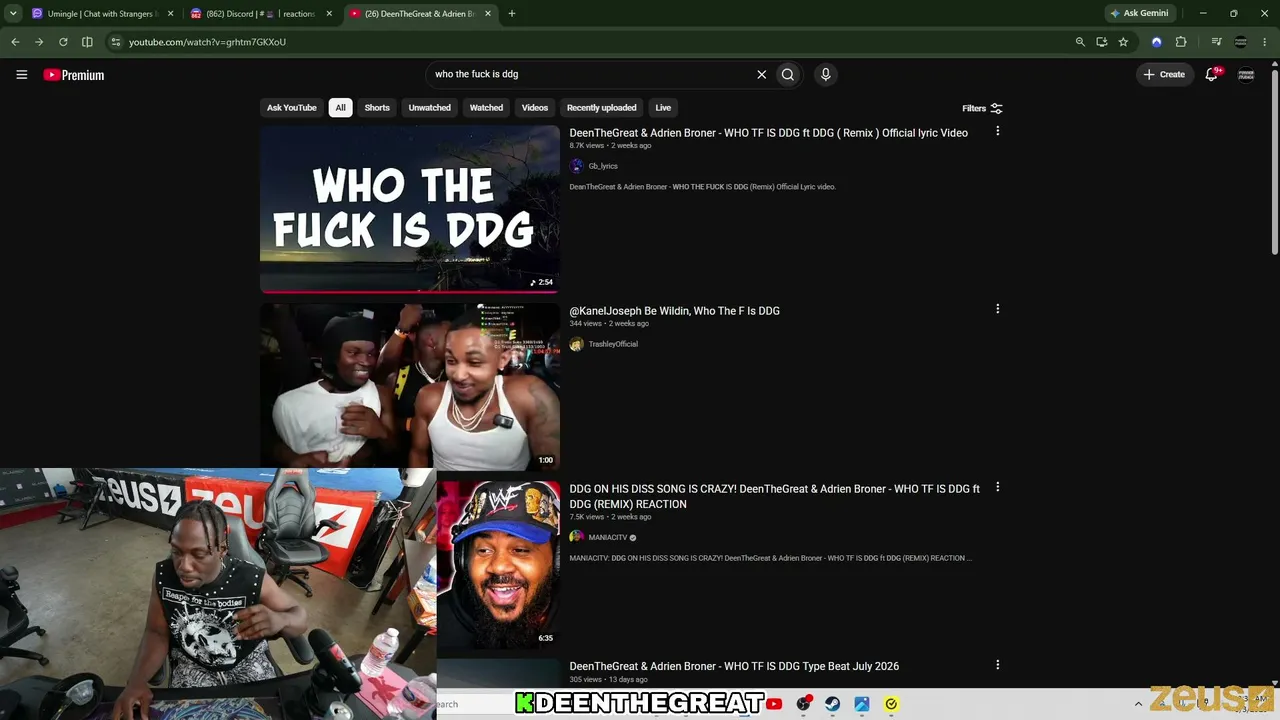Select the All filter chip

point(340,108)
